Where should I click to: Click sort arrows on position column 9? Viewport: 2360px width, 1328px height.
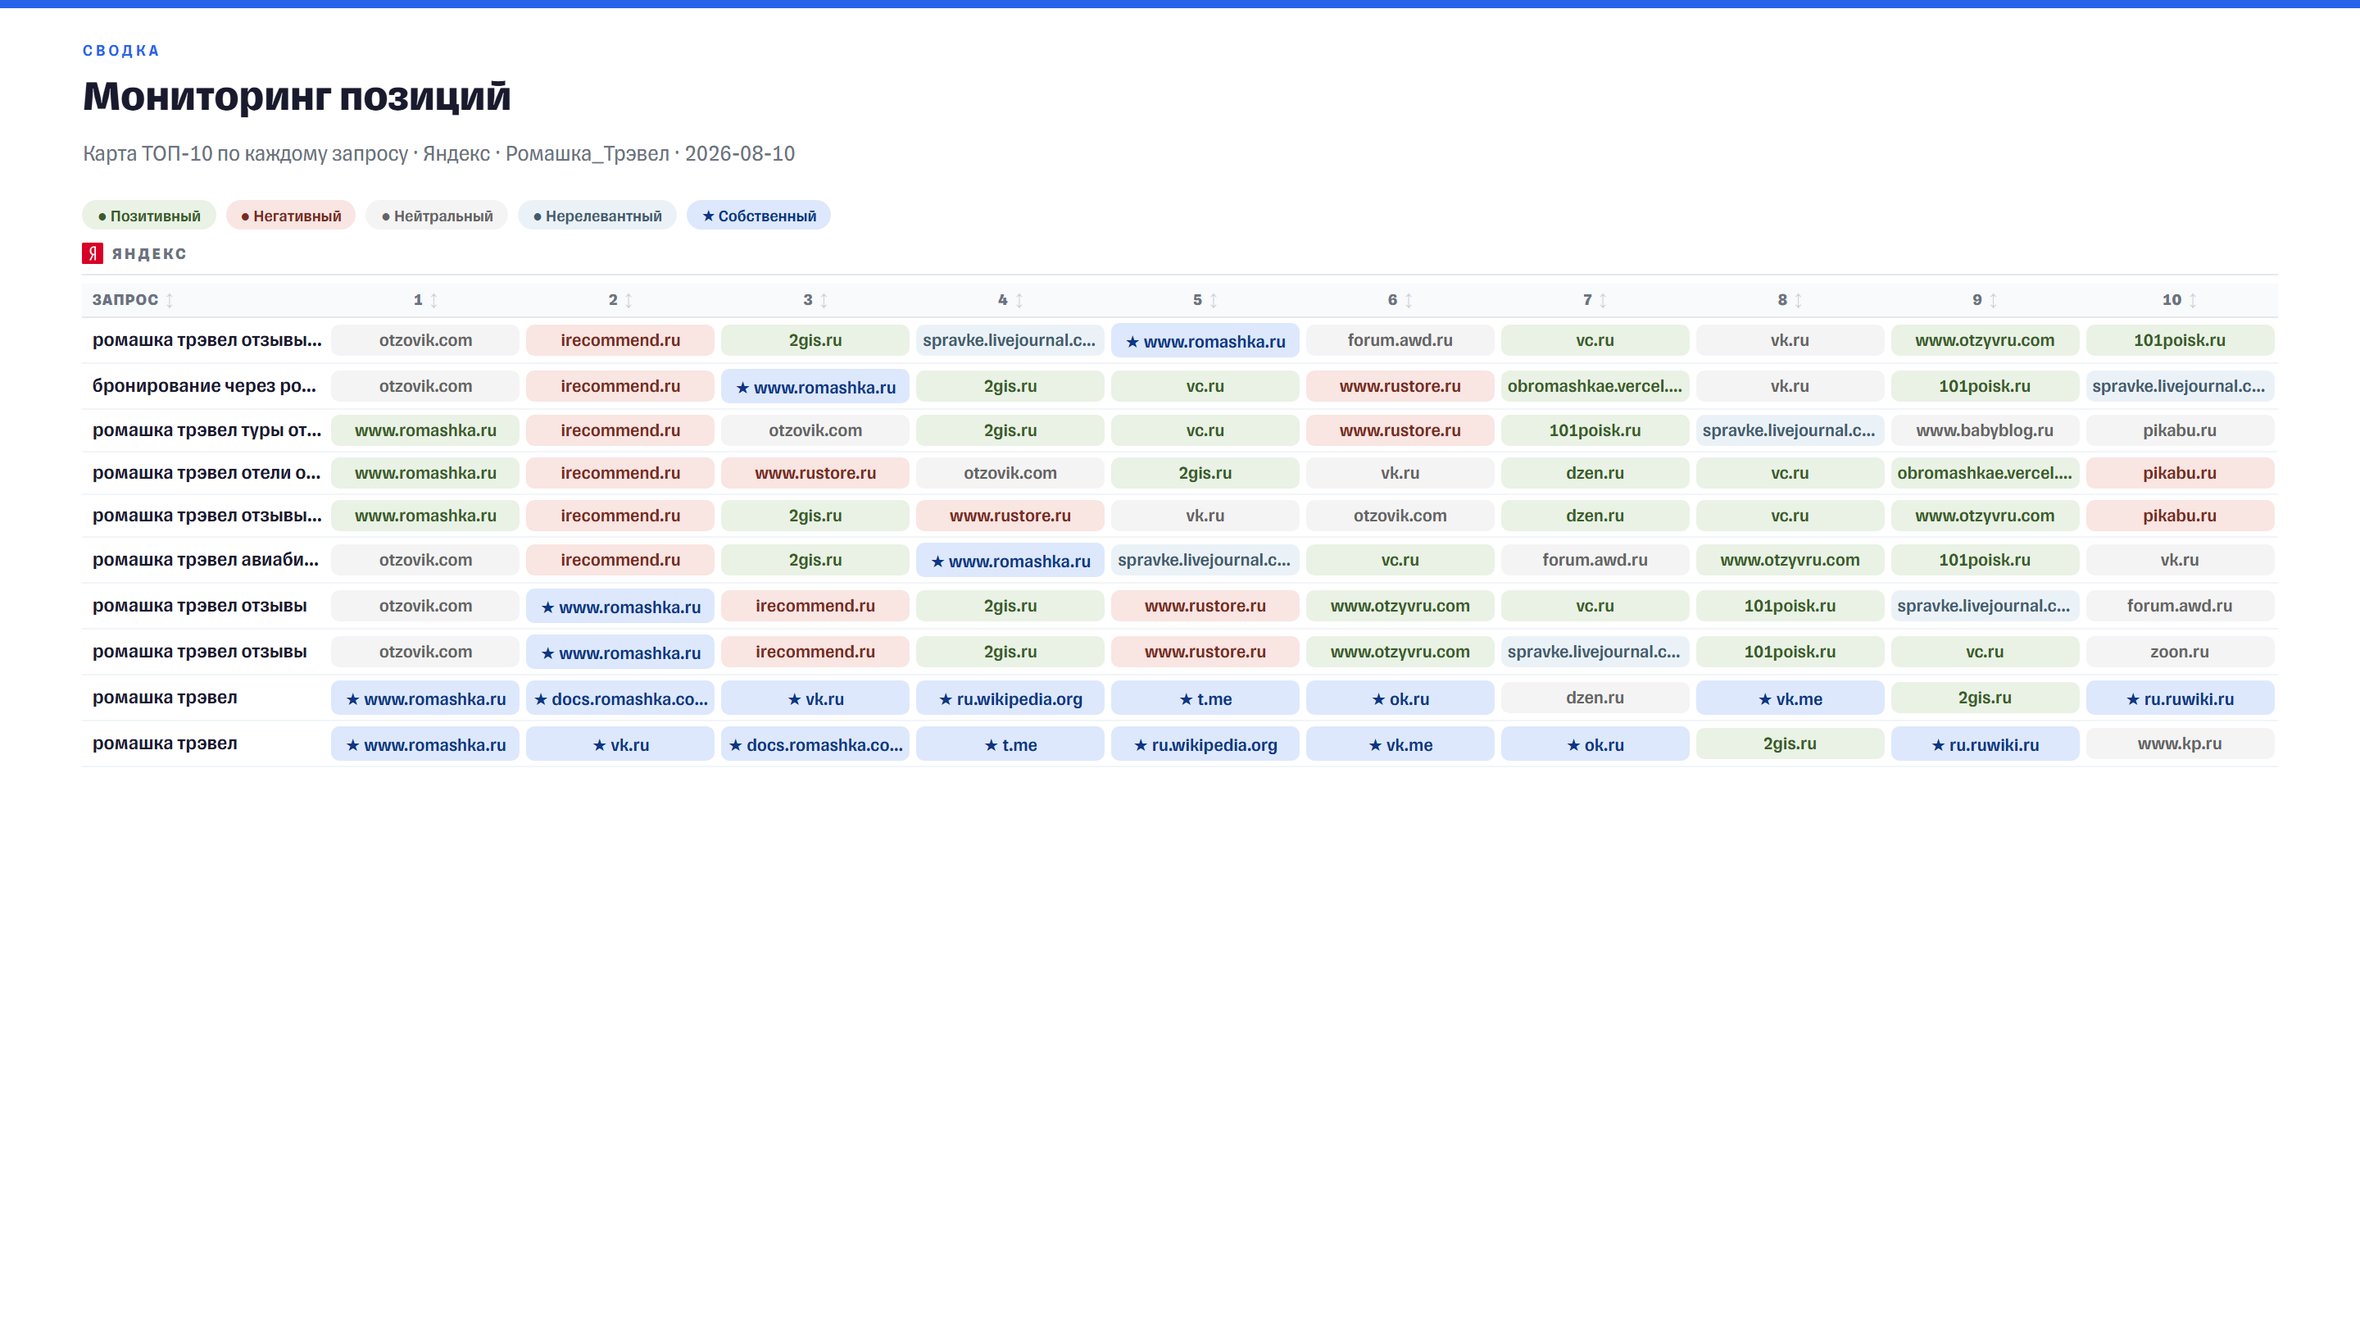pos(1993,300)
